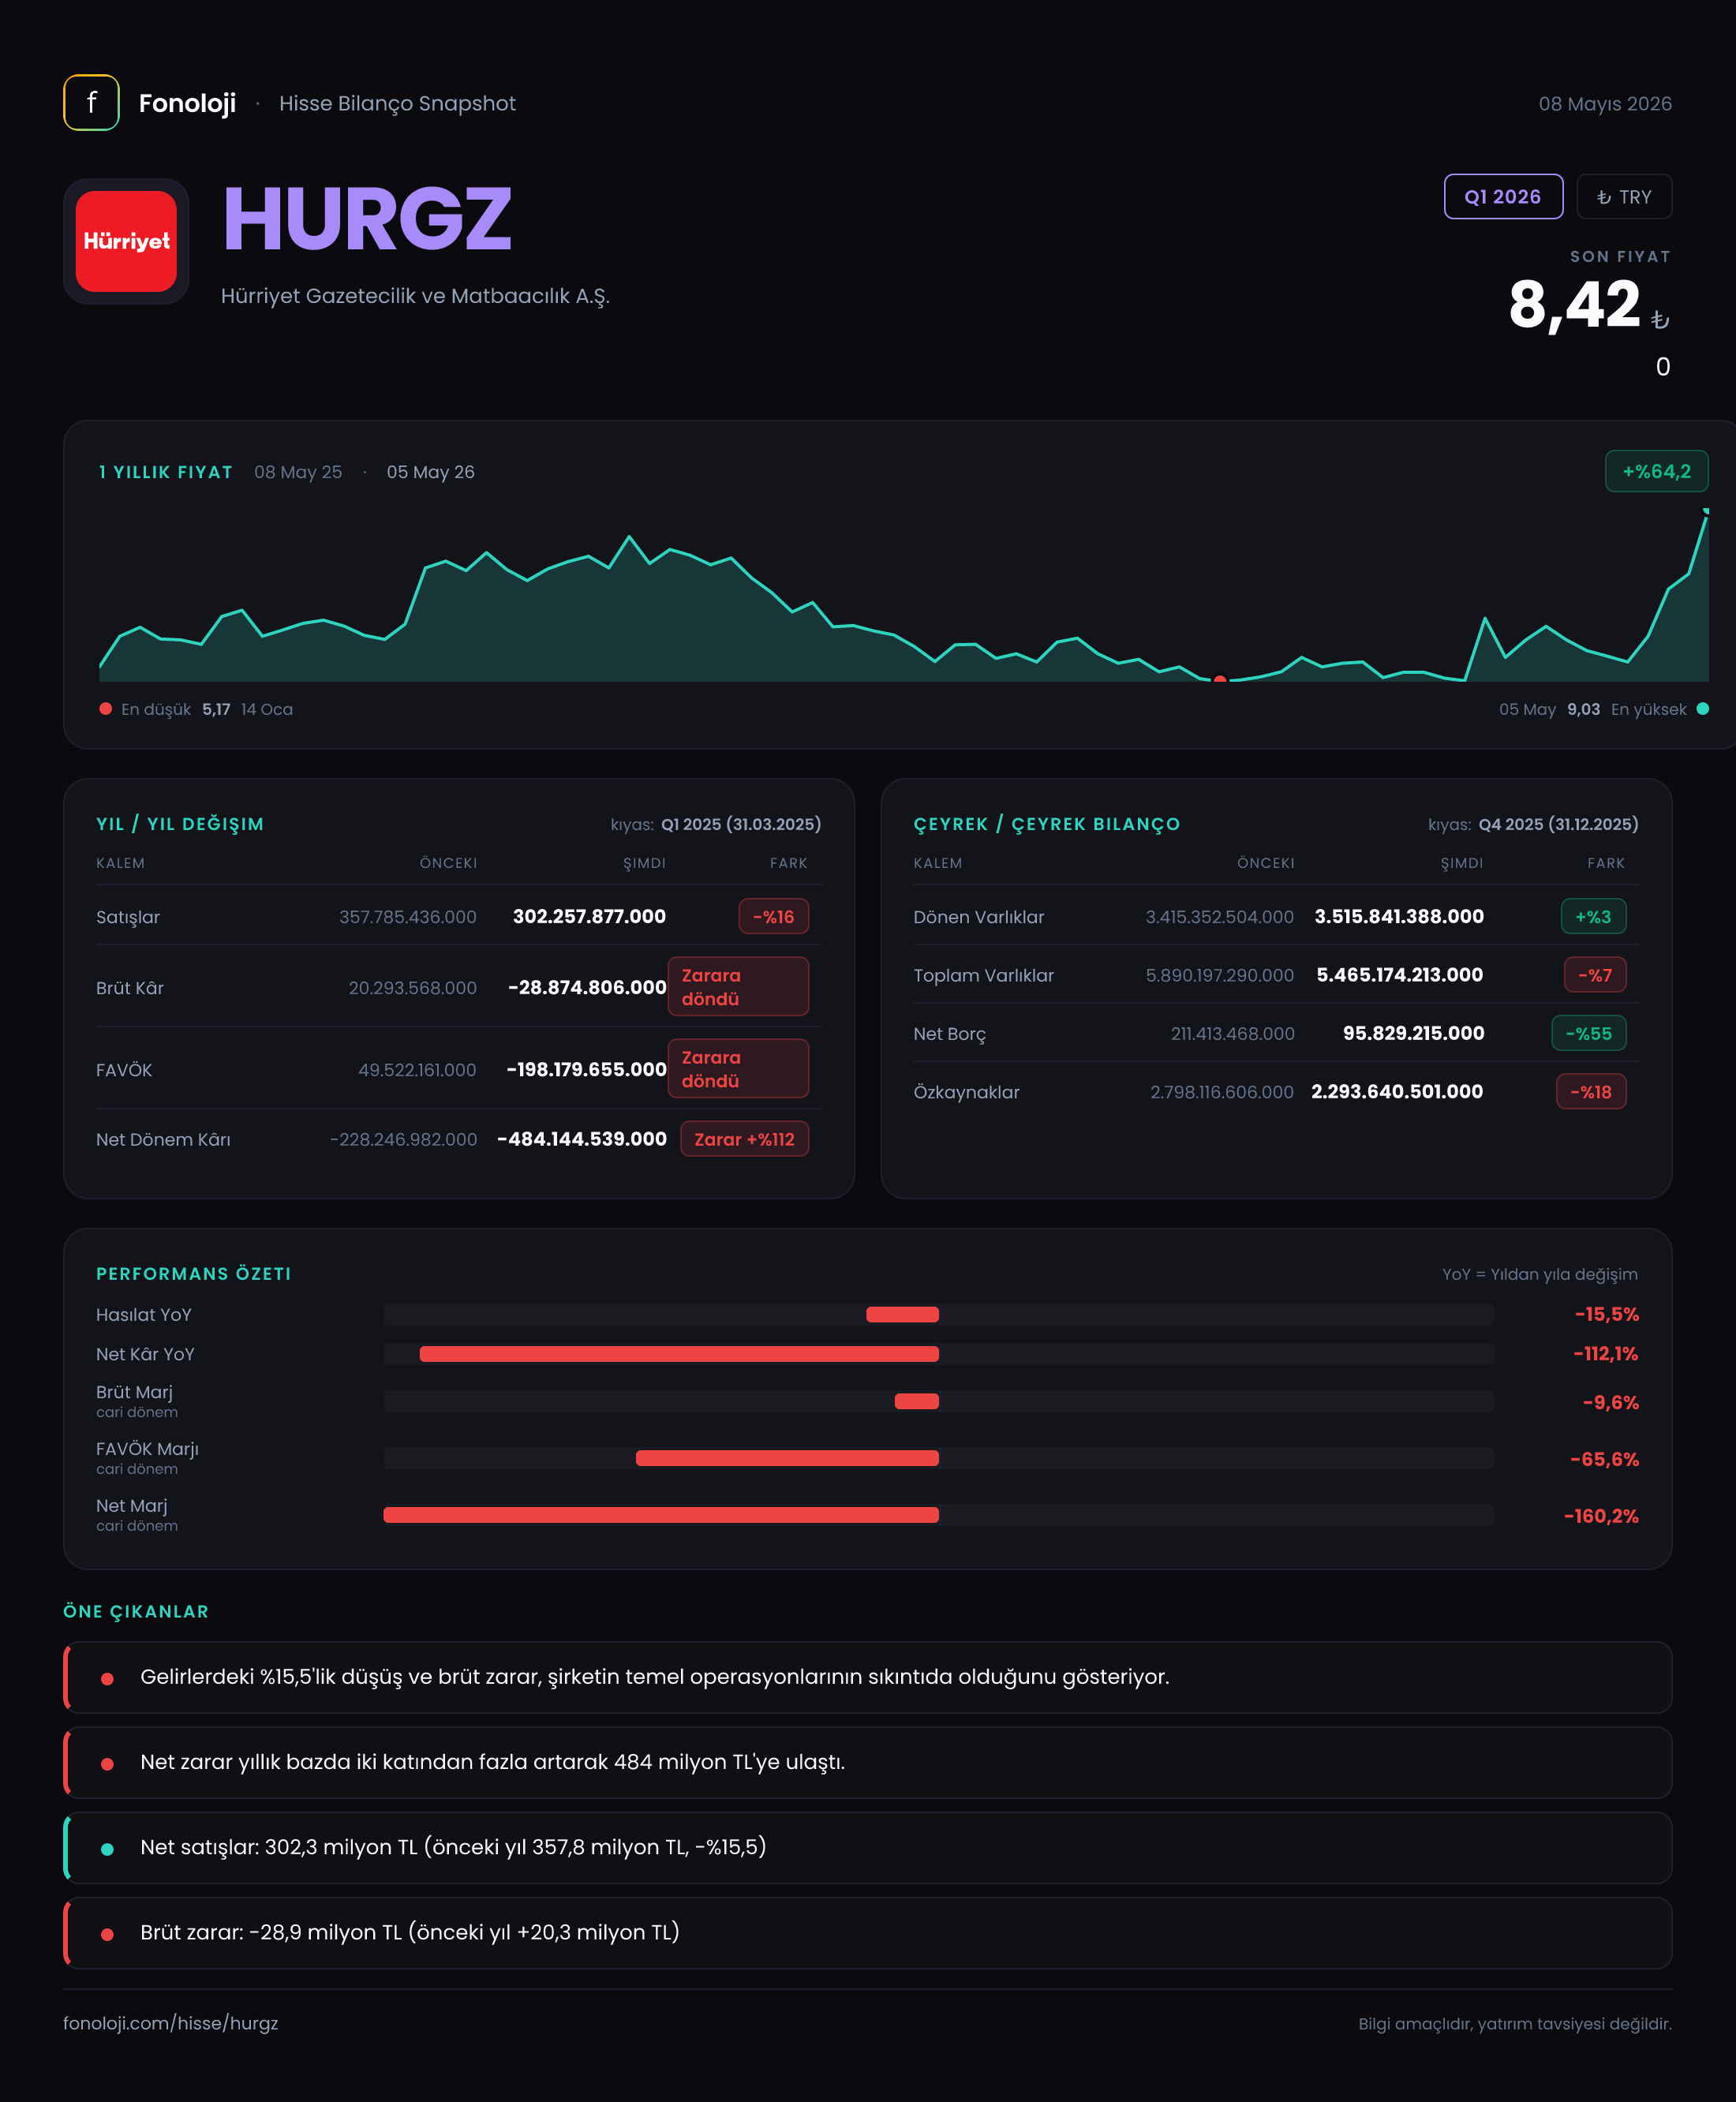The image size is (1736, 2102).
Task: Click the -15,5% Hasılat YoY percentage
Action: (1606, 1315)
